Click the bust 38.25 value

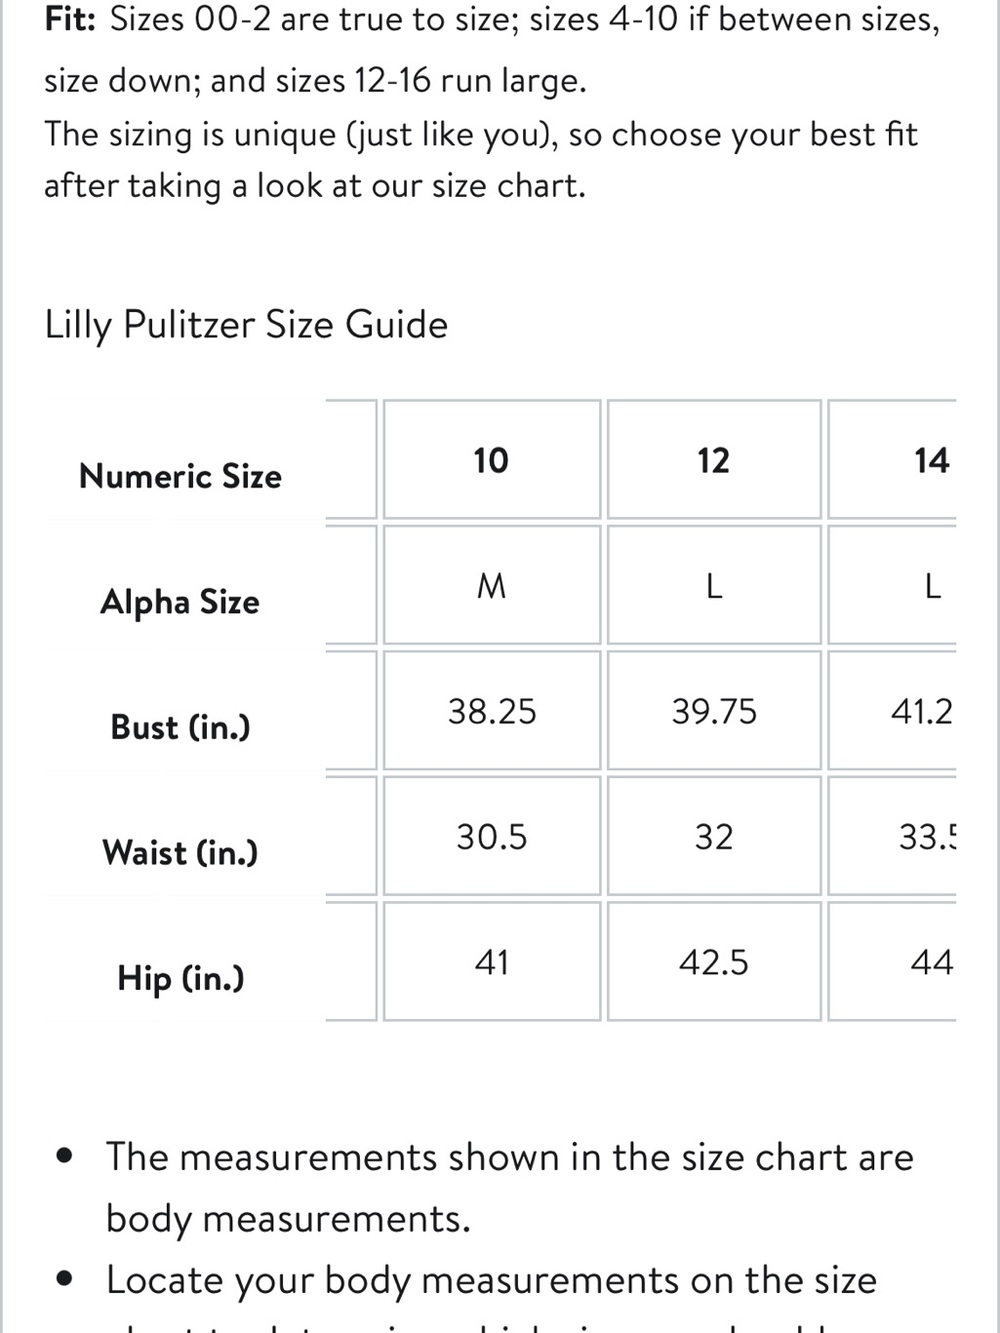pyautogui.click(x=491, y=711)
